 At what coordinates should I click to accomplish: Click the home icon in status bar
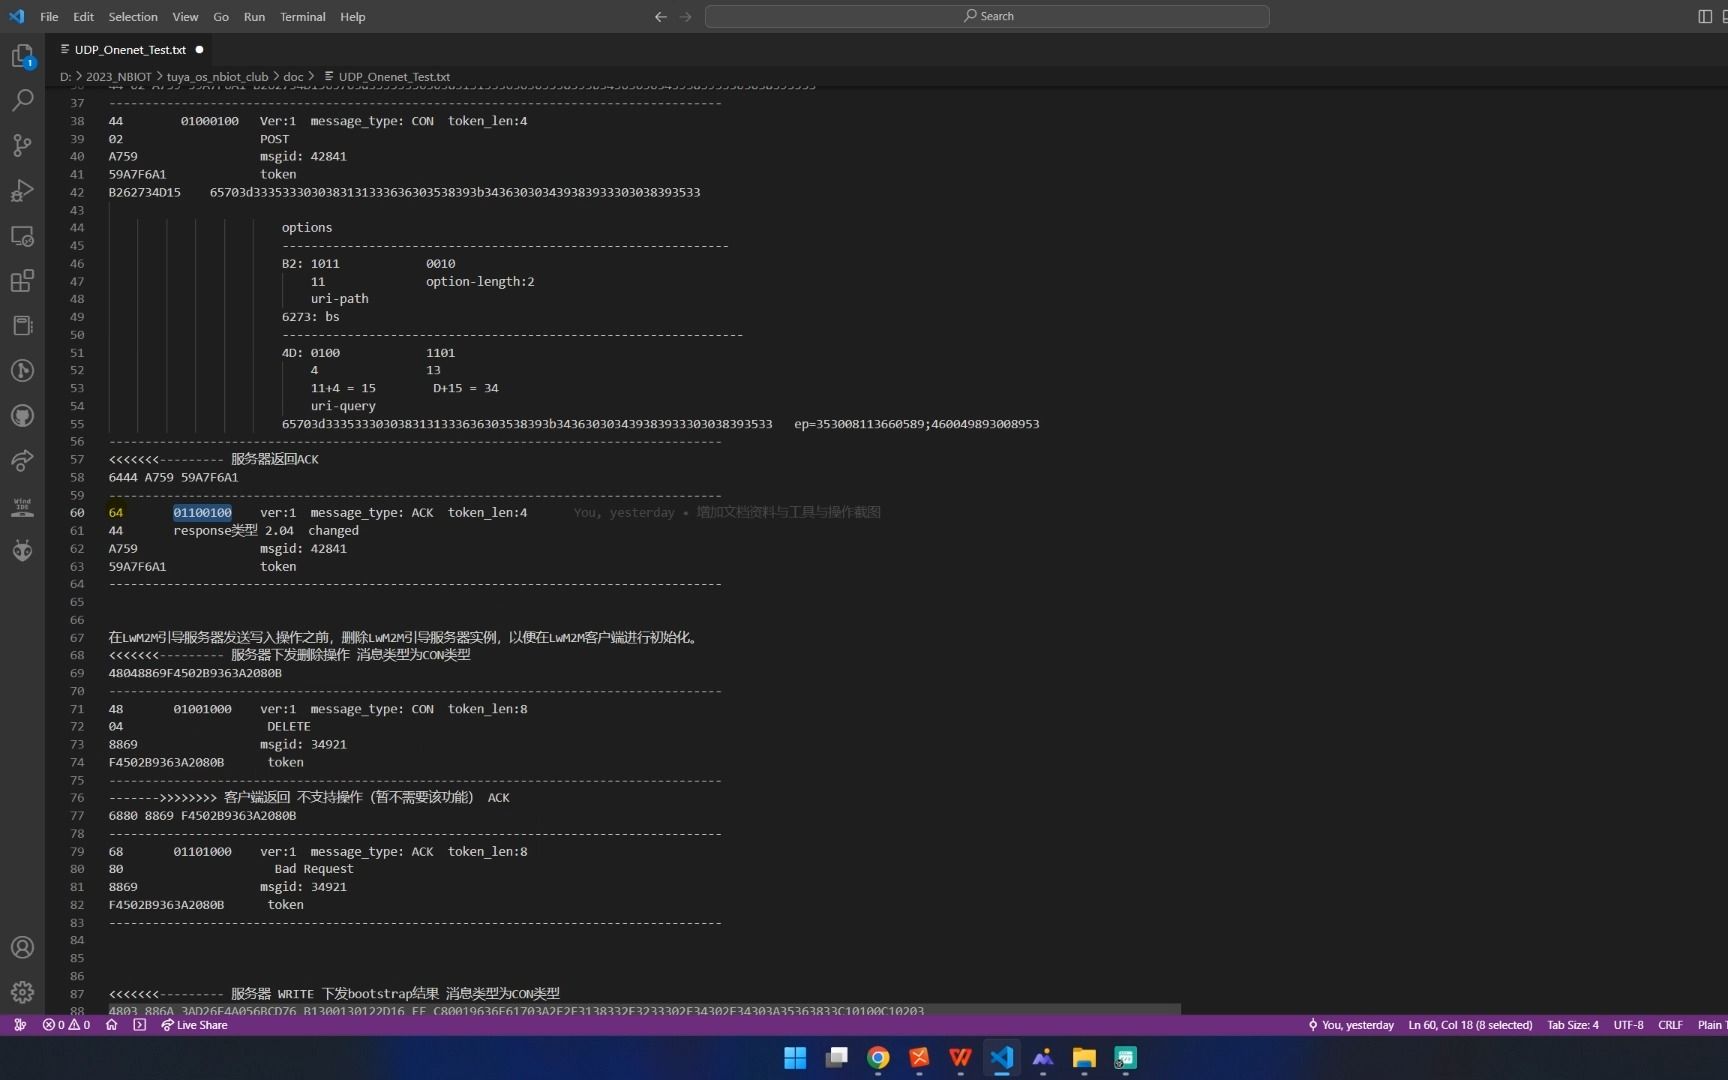[x=111, y=1025]
